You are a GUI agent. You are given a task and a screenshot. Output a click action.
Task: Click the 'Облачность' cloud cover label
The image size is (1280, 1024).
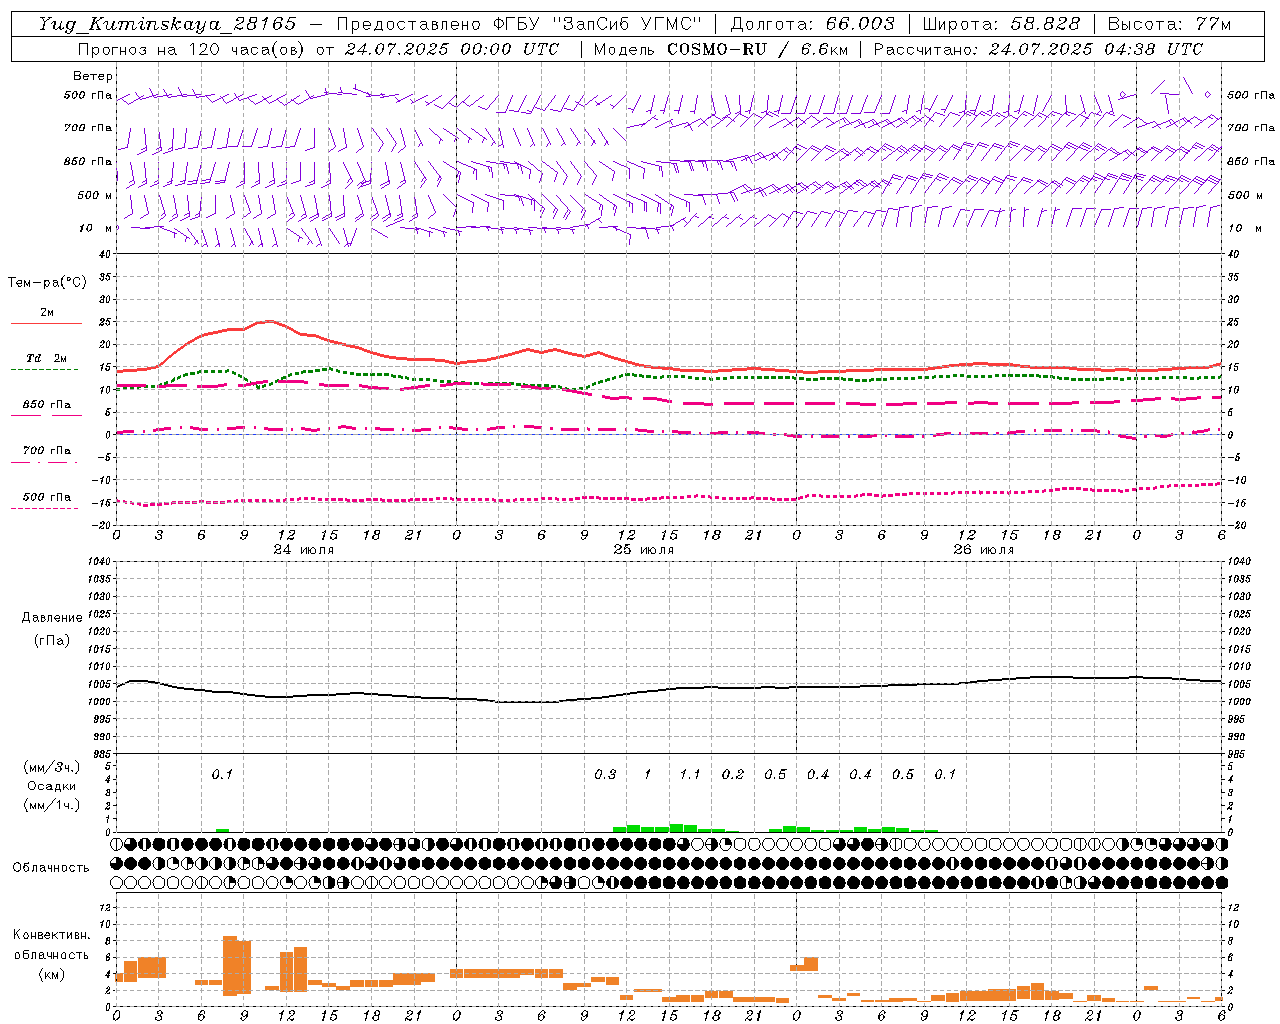51,867
